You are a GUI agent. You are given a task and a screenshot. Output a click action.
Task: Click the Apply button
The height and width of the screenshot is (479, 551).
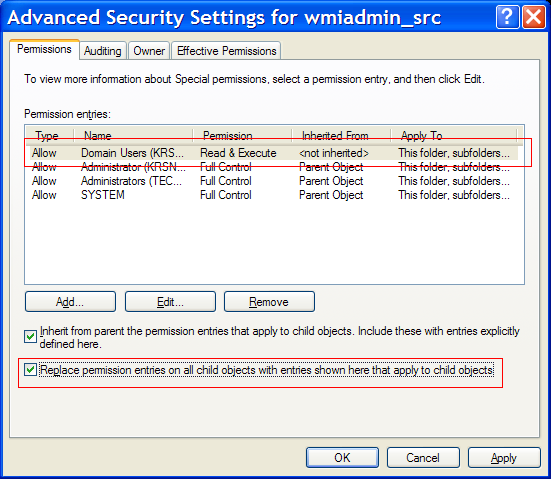coord(504,458)
